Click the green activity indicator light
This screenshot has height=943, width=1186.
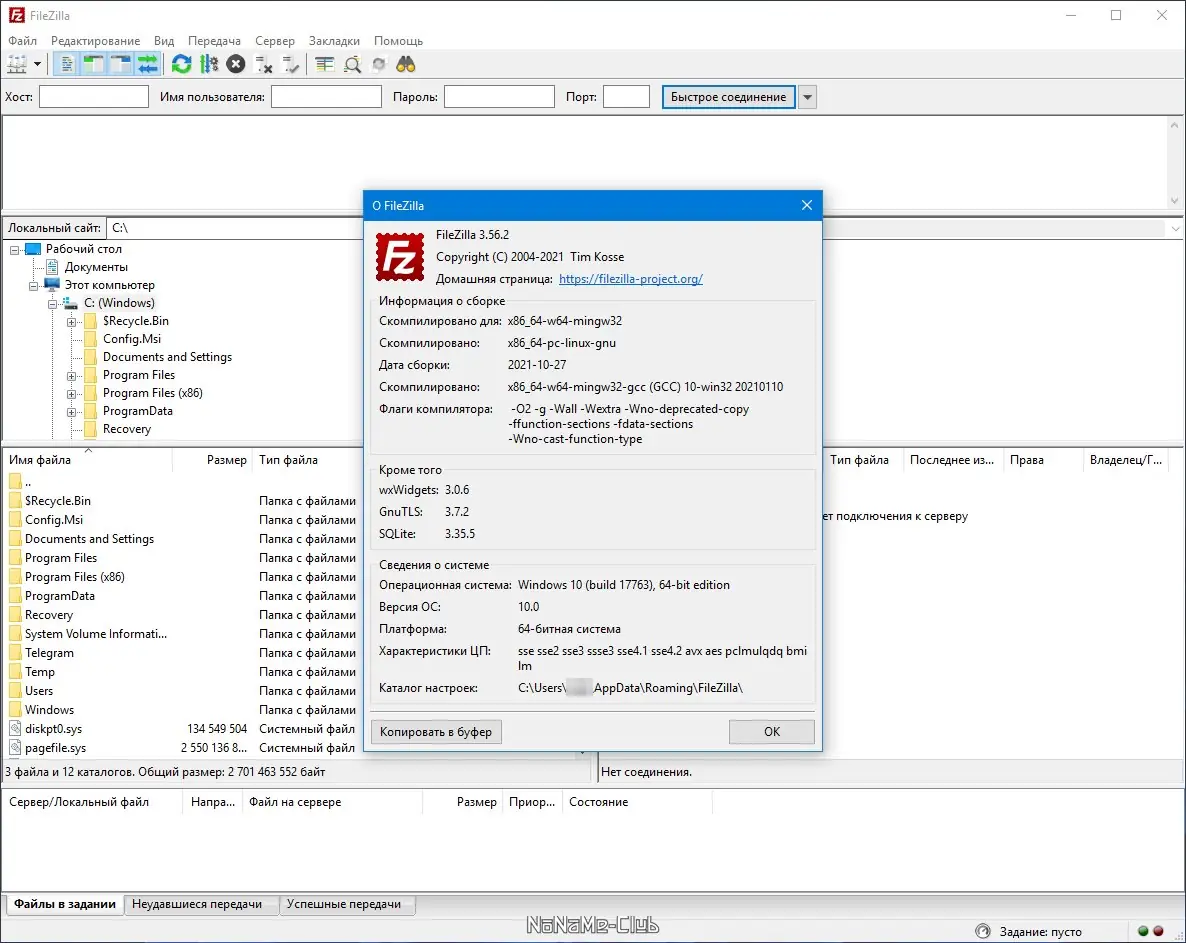point(1143,931)
